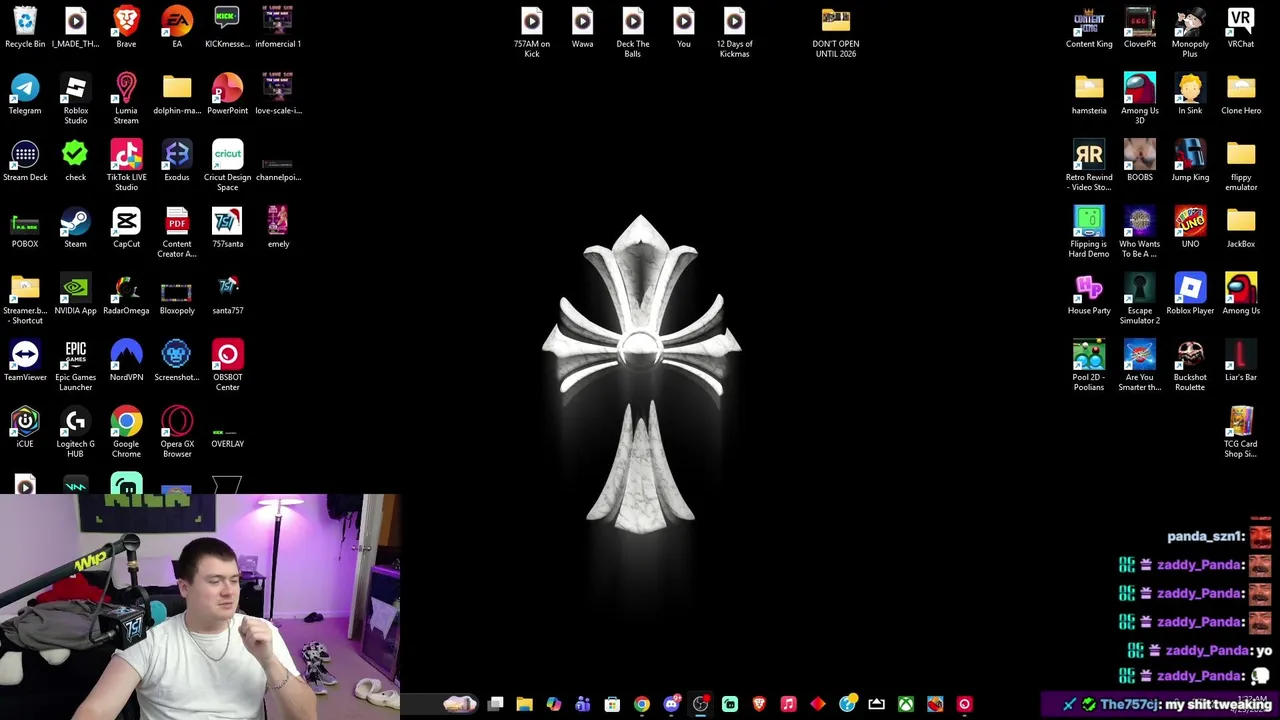The width and height of the screenshot is (1280, 720).
Task: Open Escape Simulator 2 shortcut
Action: click(x=1139, y=299)
